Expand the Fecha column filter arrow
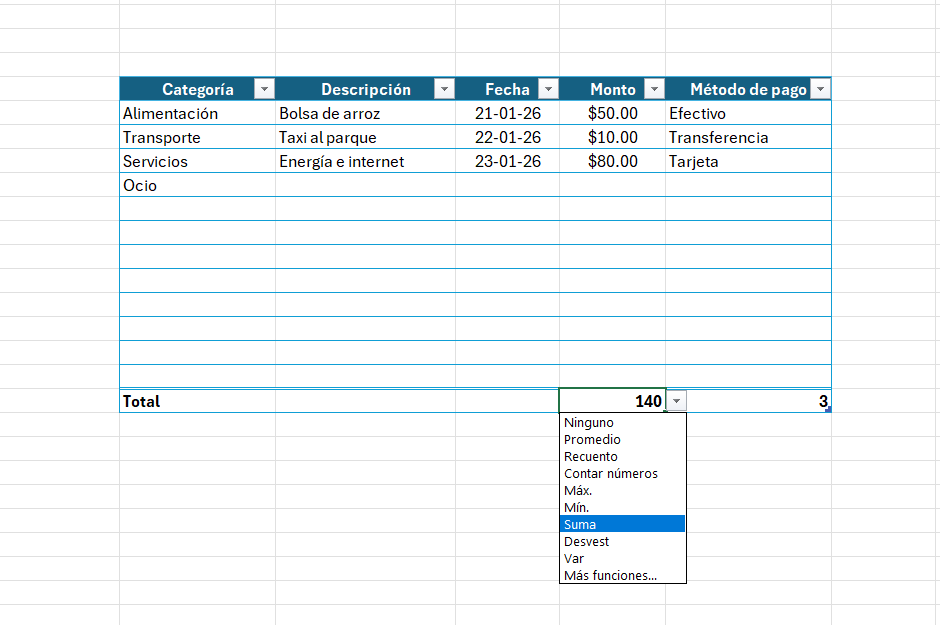 [x=547, y=90]
